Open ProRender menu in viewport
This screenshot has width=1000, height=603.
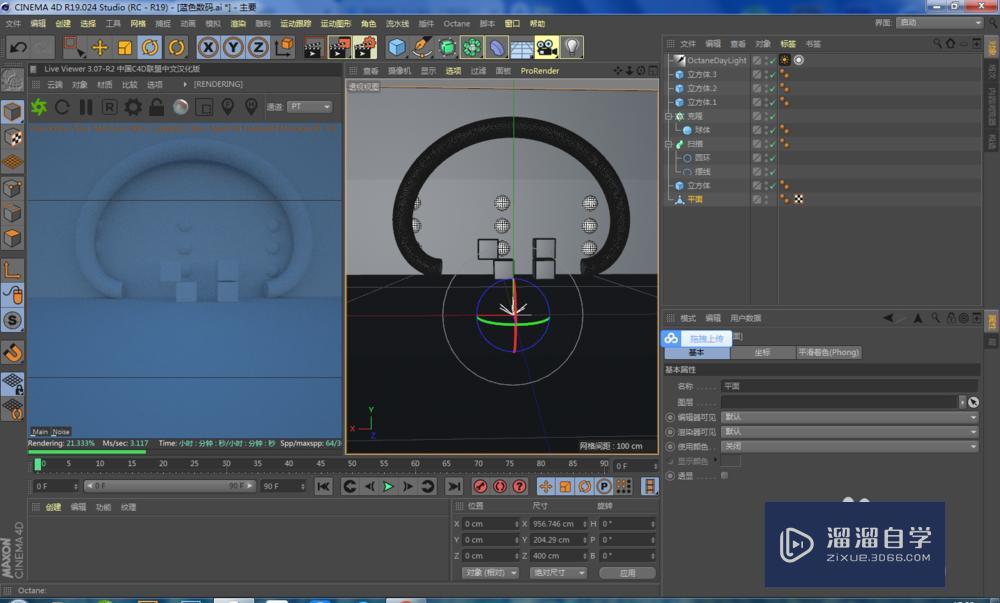click(540, 71)
